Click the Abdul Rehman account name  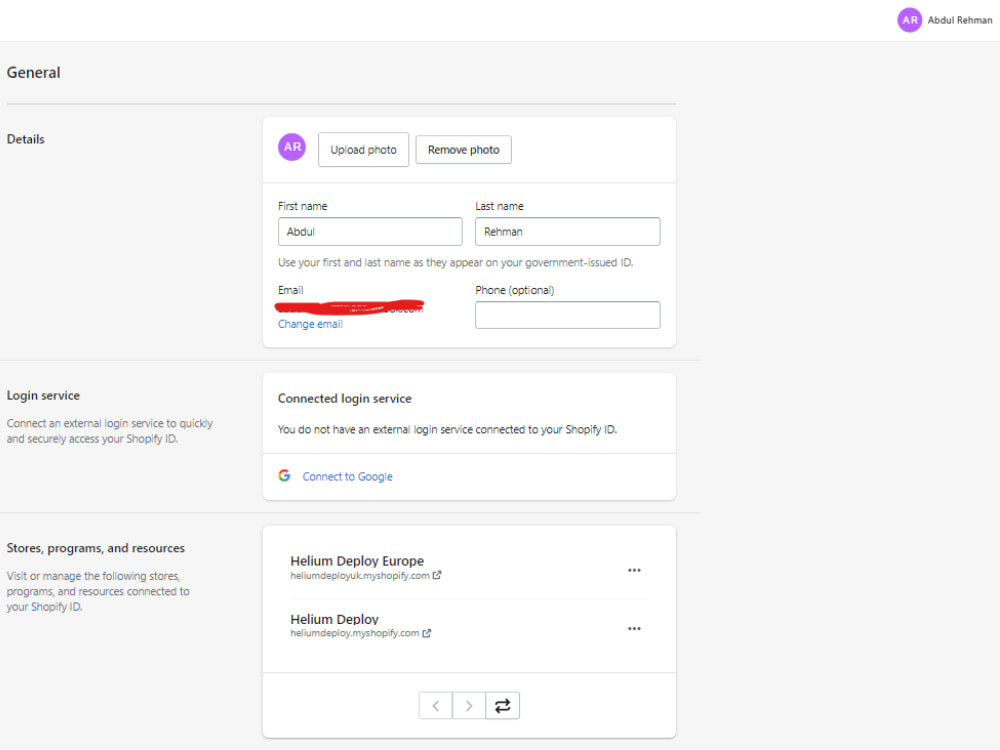pyautogui.click(x=960, y=20)
